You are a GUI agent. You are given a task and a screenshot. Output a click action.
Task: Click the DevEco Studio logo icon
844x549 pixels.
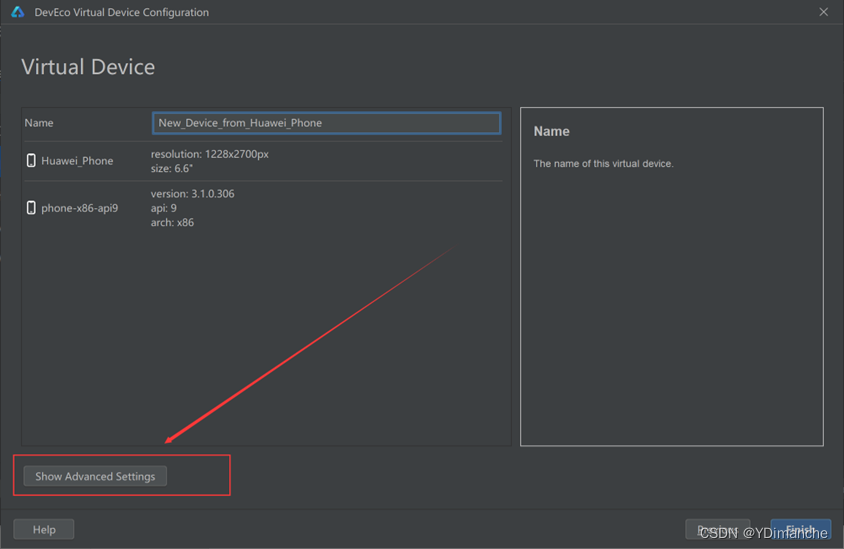(x=18, y=12)
